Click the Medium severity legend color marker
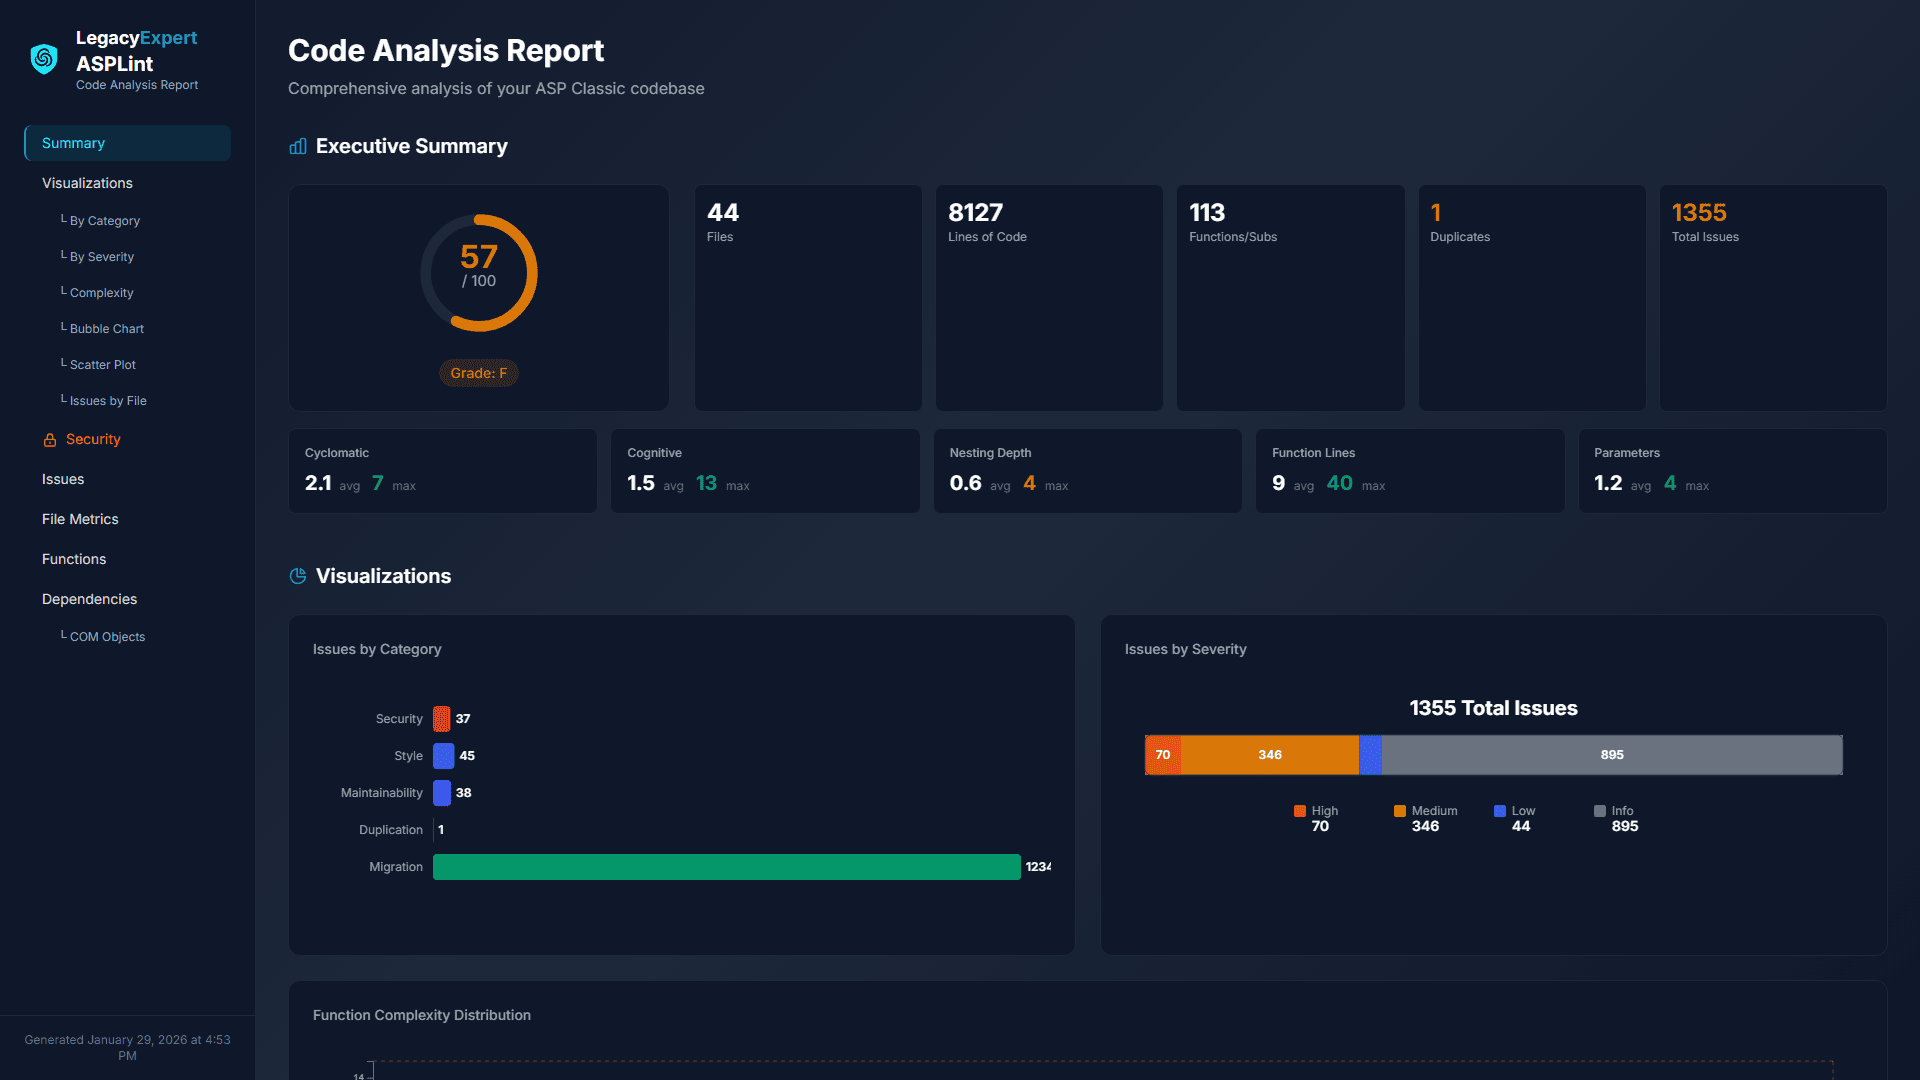 [x=1399, y=811]
